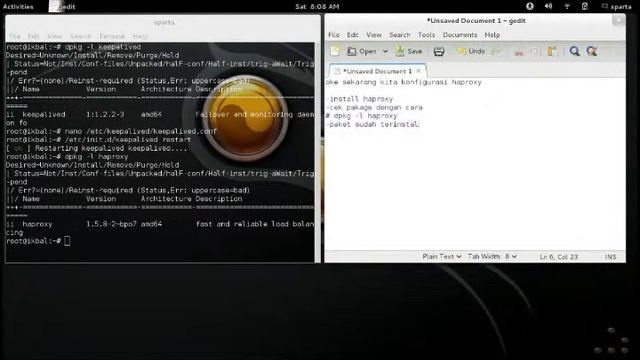Click the line '-install haproxy' in gedit
This screenshot has height=360, width=640.
(x=360, y=99)
